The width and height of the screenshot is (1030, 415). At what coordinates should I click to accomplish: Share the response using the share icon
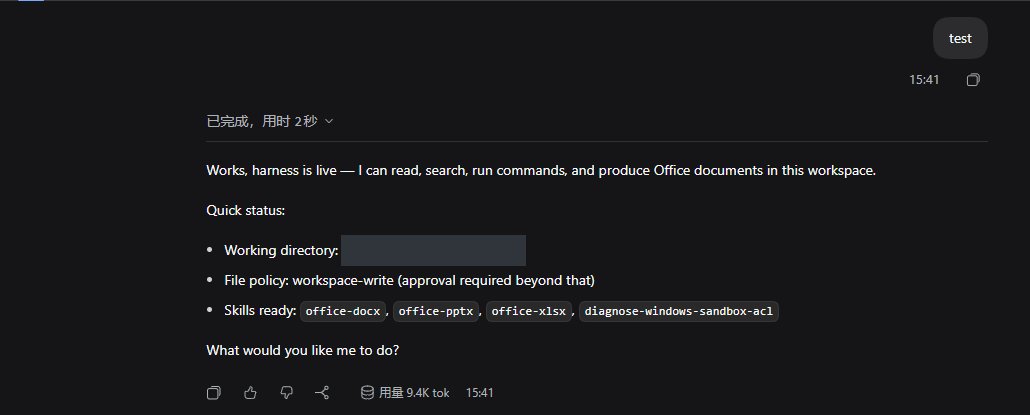click(322, 393)
